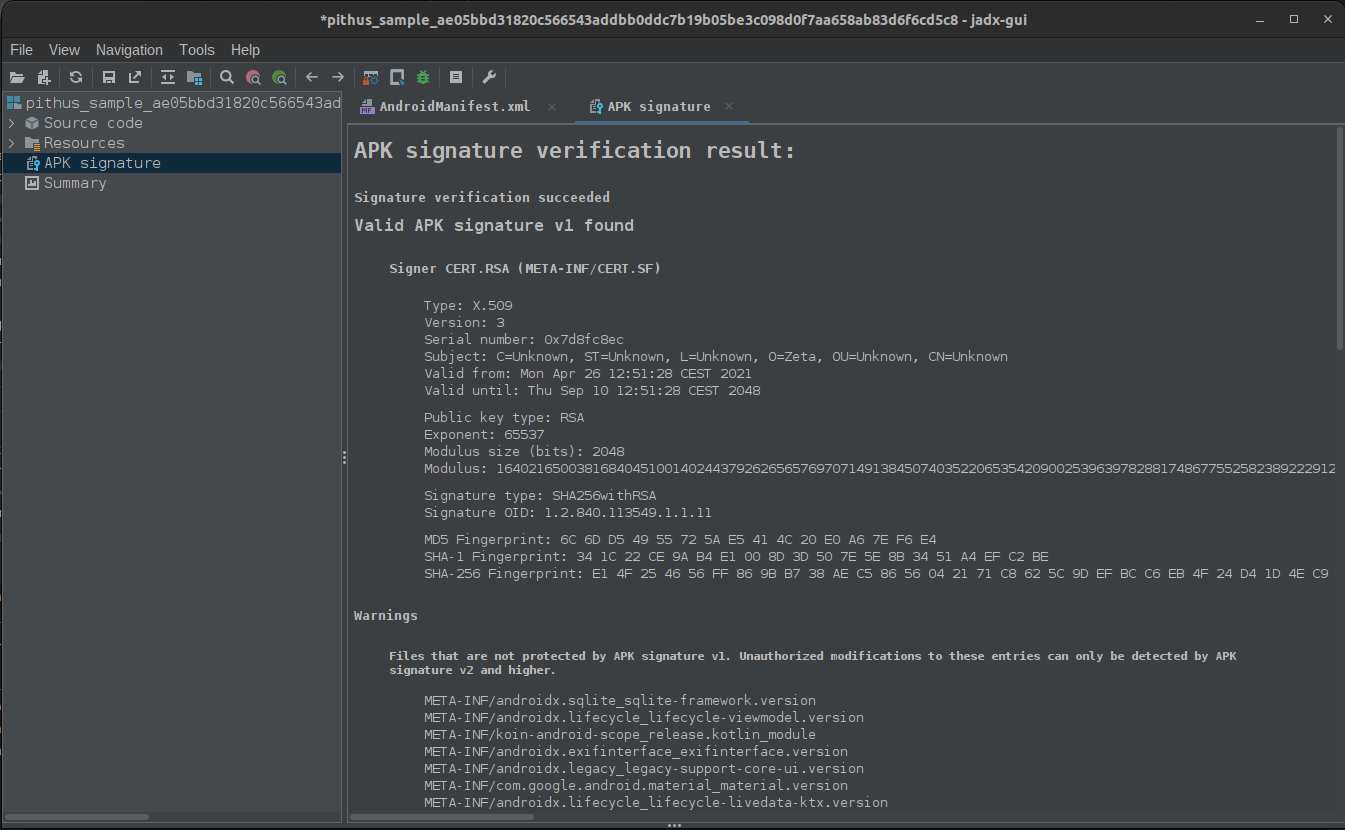Open the Tools menu
Screen dimensions: 1345x830
point(197,49)
